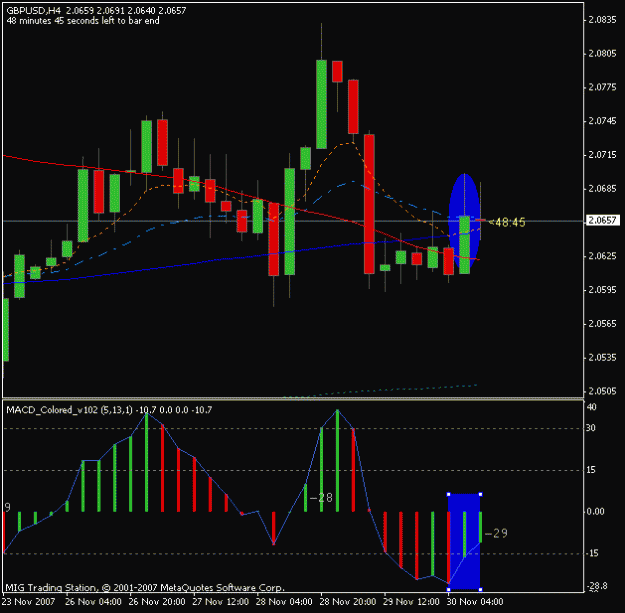Click the 2.0595 price scale value

(x=602, y=290)
